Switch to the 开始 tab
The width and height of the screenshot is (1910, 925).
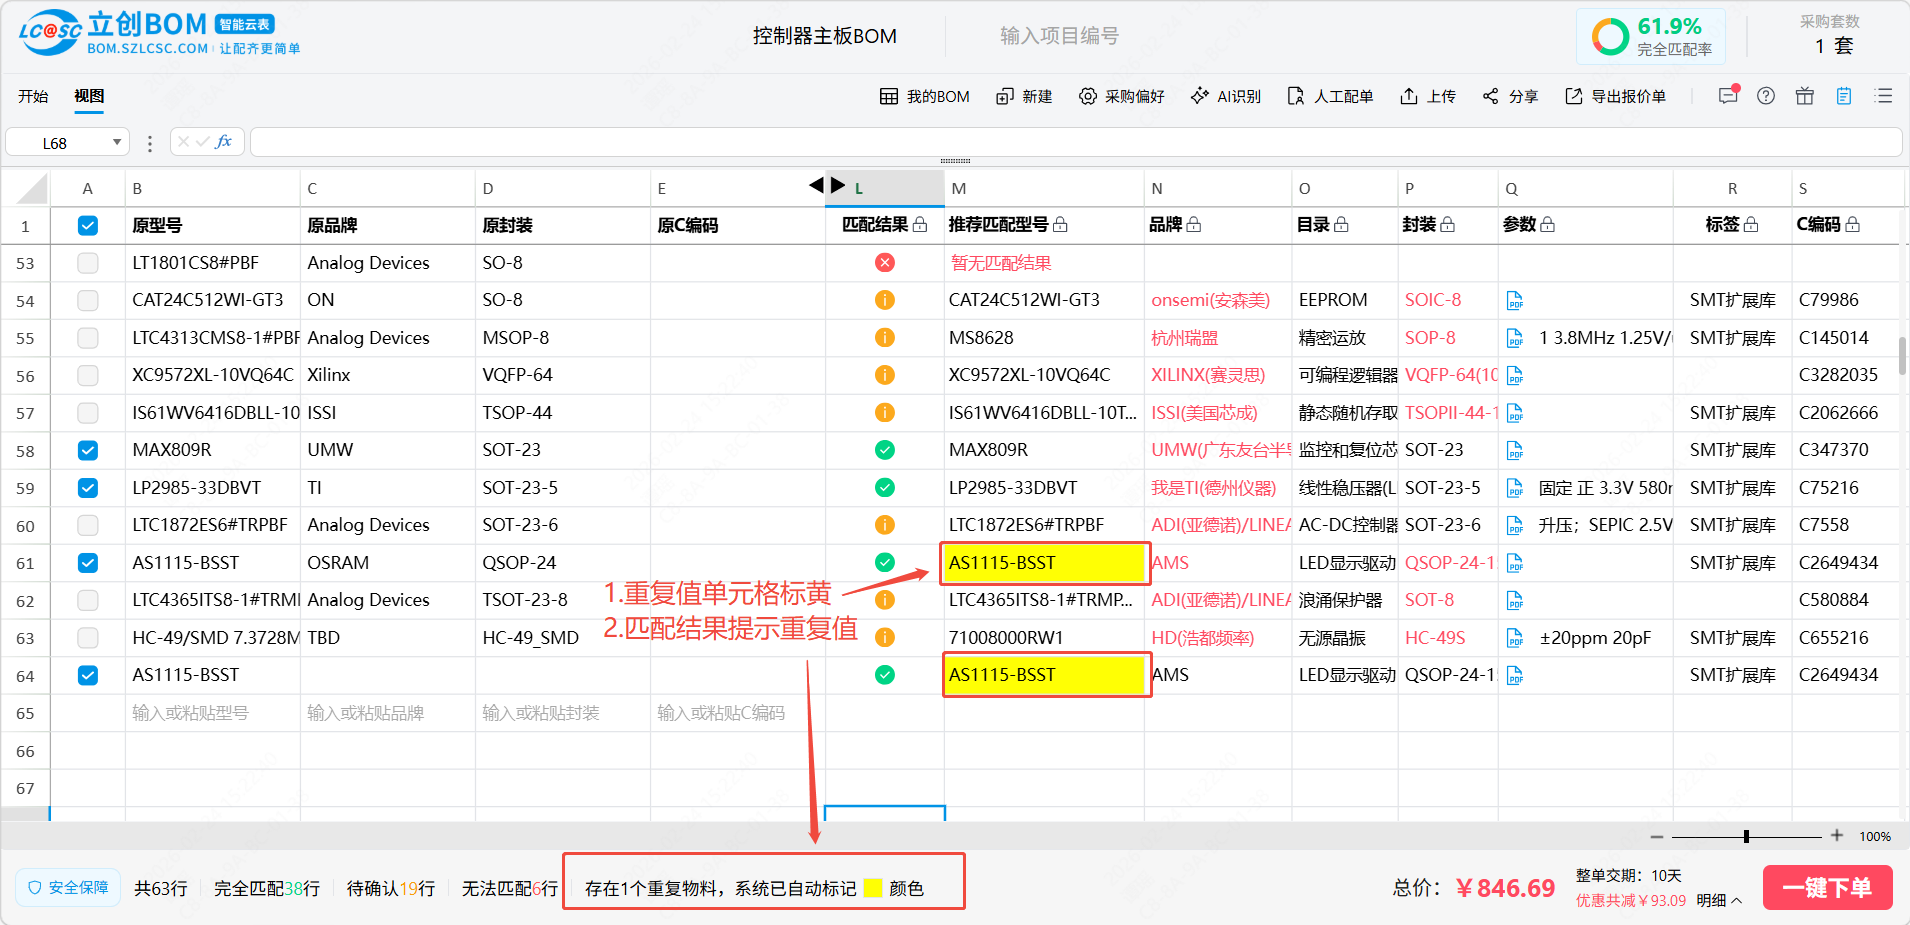[x=33, y=96]
